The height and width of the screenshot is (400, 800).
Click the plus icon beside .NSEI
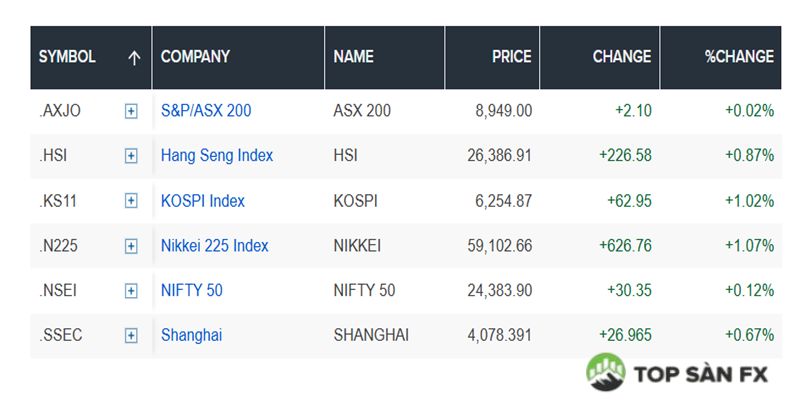tap(131, 291)
